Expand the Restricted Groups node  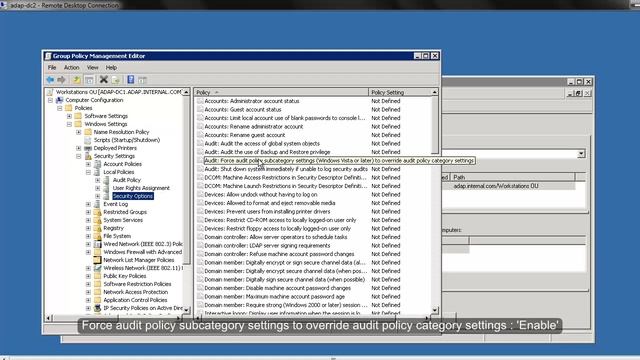[x=88, y=212]
